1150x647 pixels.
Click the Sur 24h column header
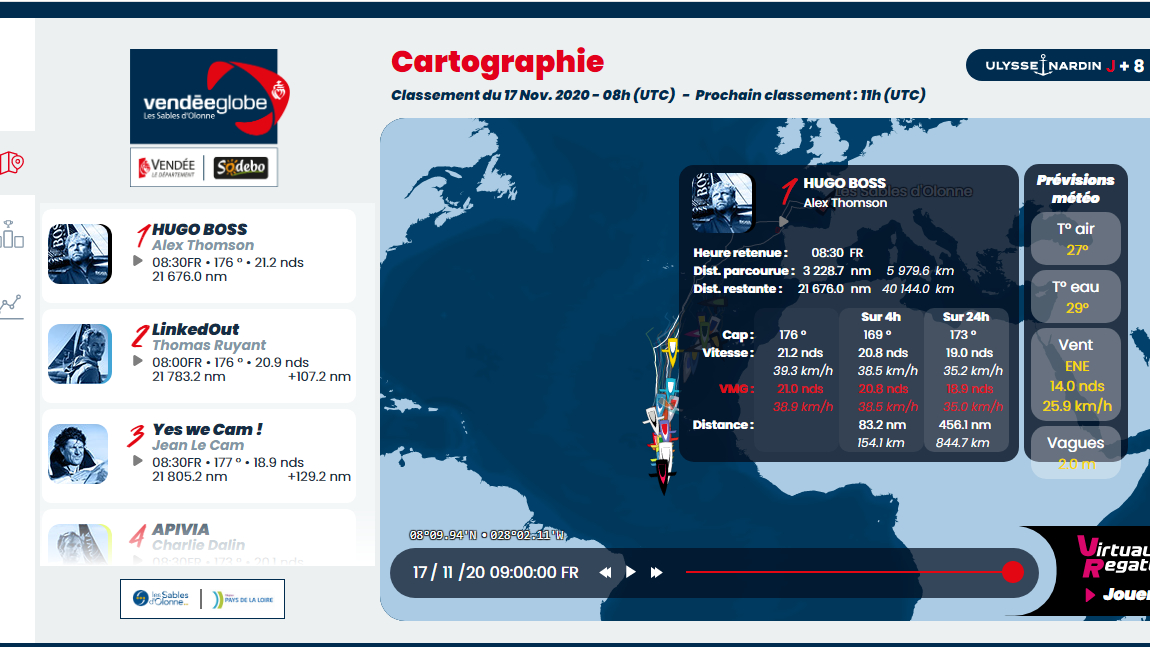(x=966, y=317)
